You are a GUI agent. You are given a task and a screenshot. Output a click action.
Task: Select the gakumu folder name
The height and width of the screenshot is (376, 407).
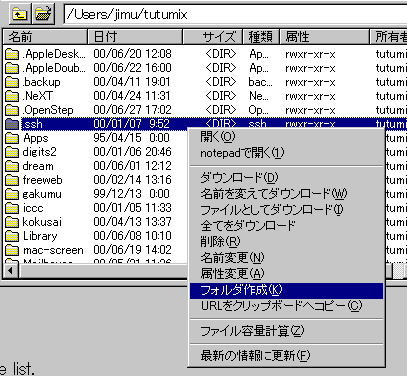[x=42, y=194]
